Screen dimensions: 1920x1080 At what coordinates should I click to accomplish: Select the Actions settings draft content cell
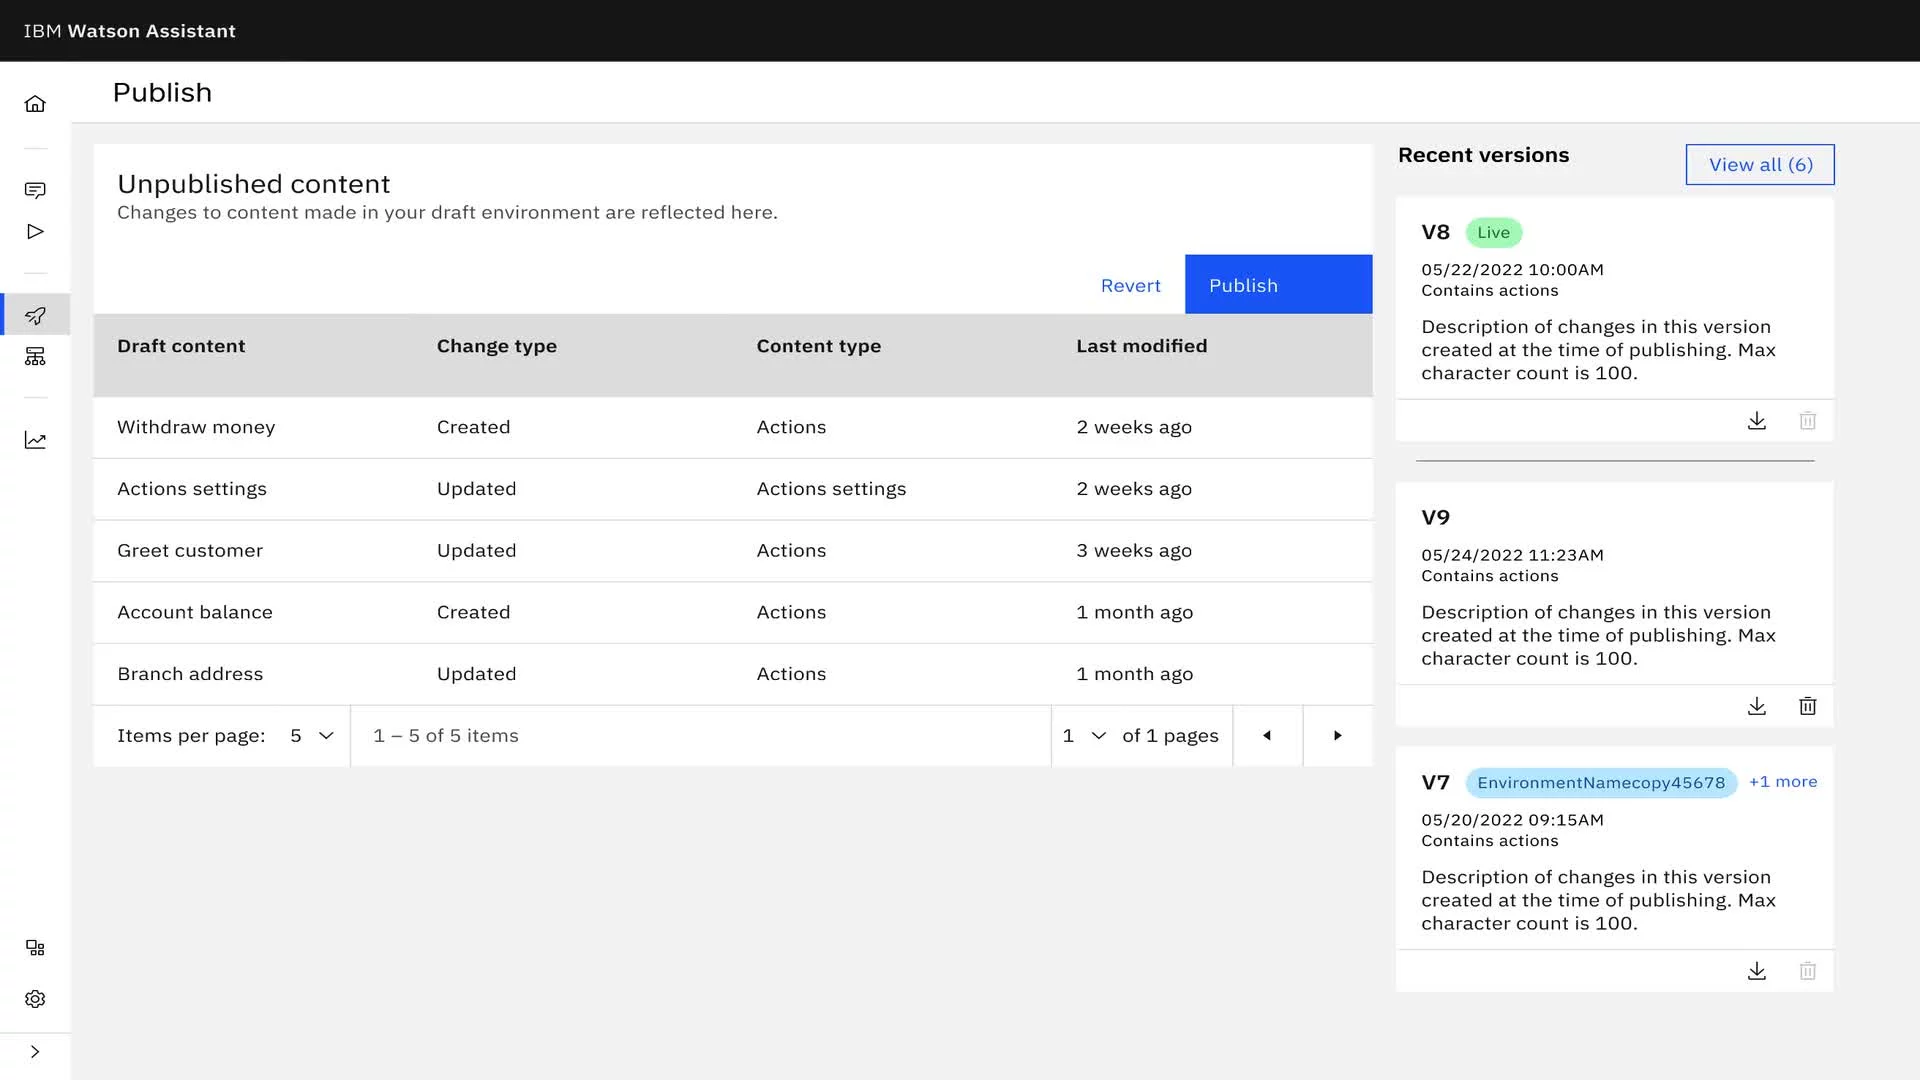tap(192, 489)
